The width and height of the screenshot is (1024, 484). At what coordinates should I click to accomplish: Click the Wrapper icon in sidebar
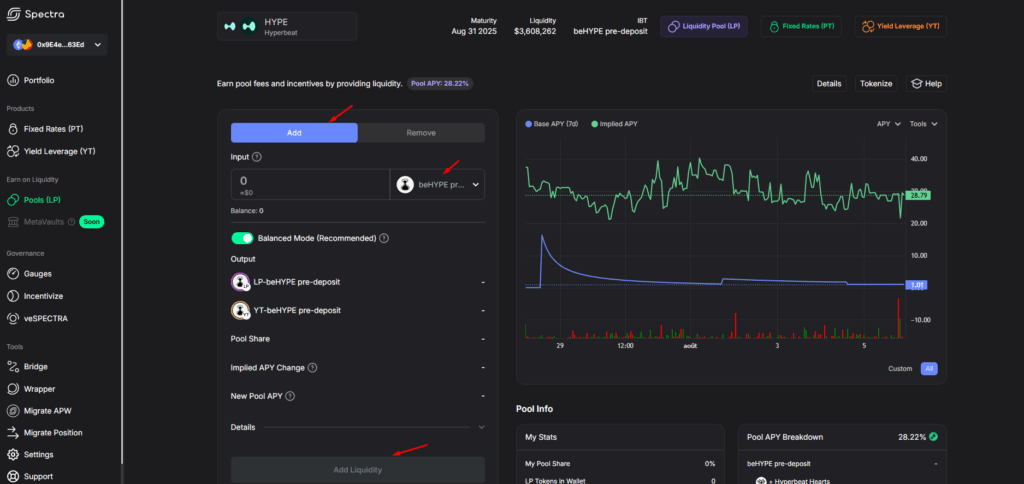(12, 389)
